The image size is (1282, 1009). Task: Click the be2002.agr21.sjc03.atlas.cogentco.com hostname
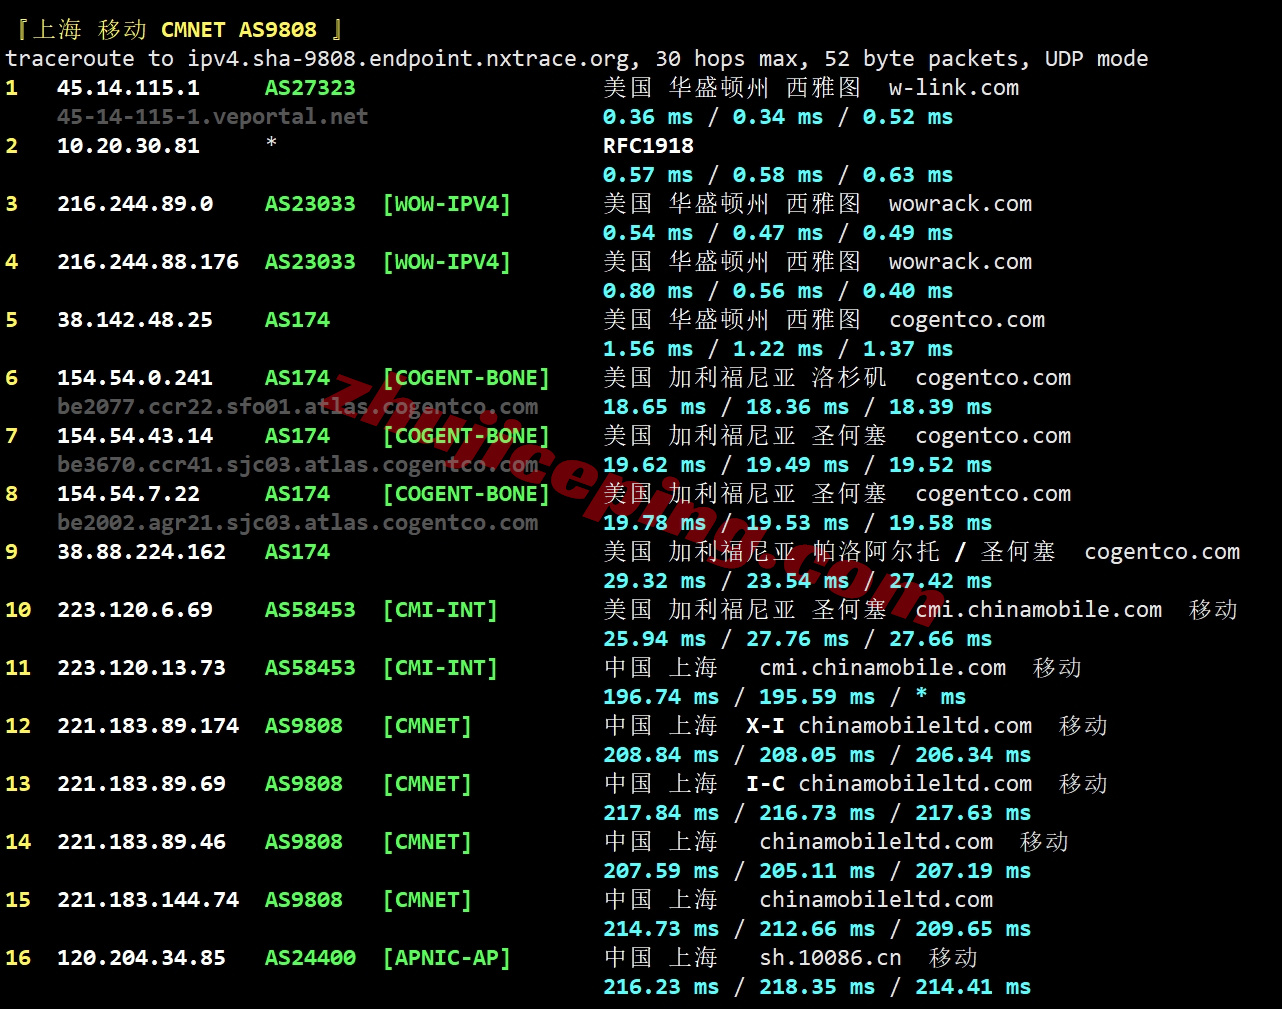coord(297,523)
